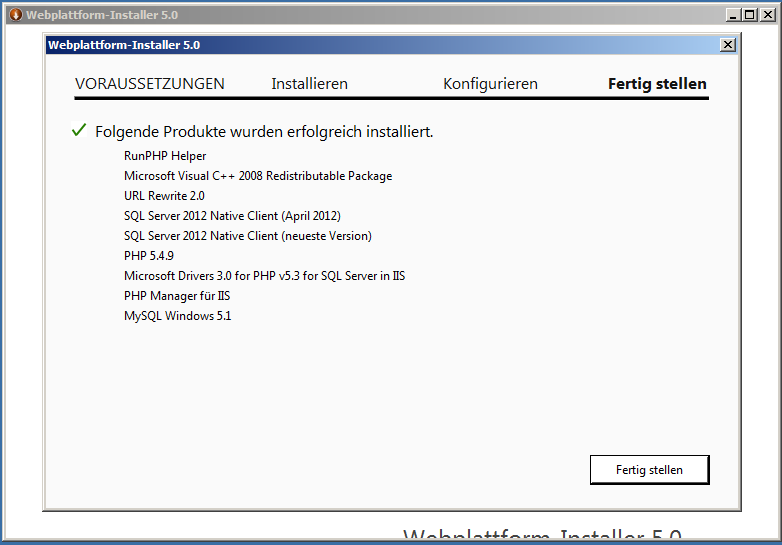Select 'SQL Server 2012 Native Client (April 2012)' entry
The height and width of the screenshot is (545, 782).
tap(232, 216)
